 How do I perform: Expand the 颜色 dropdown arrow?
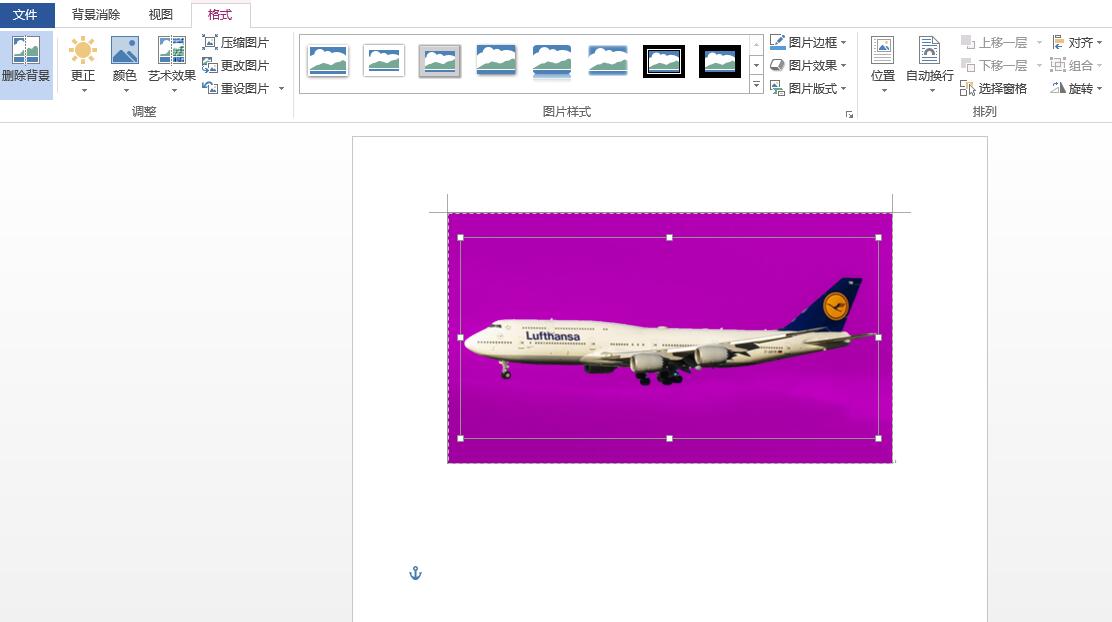(x=126, y=90)
